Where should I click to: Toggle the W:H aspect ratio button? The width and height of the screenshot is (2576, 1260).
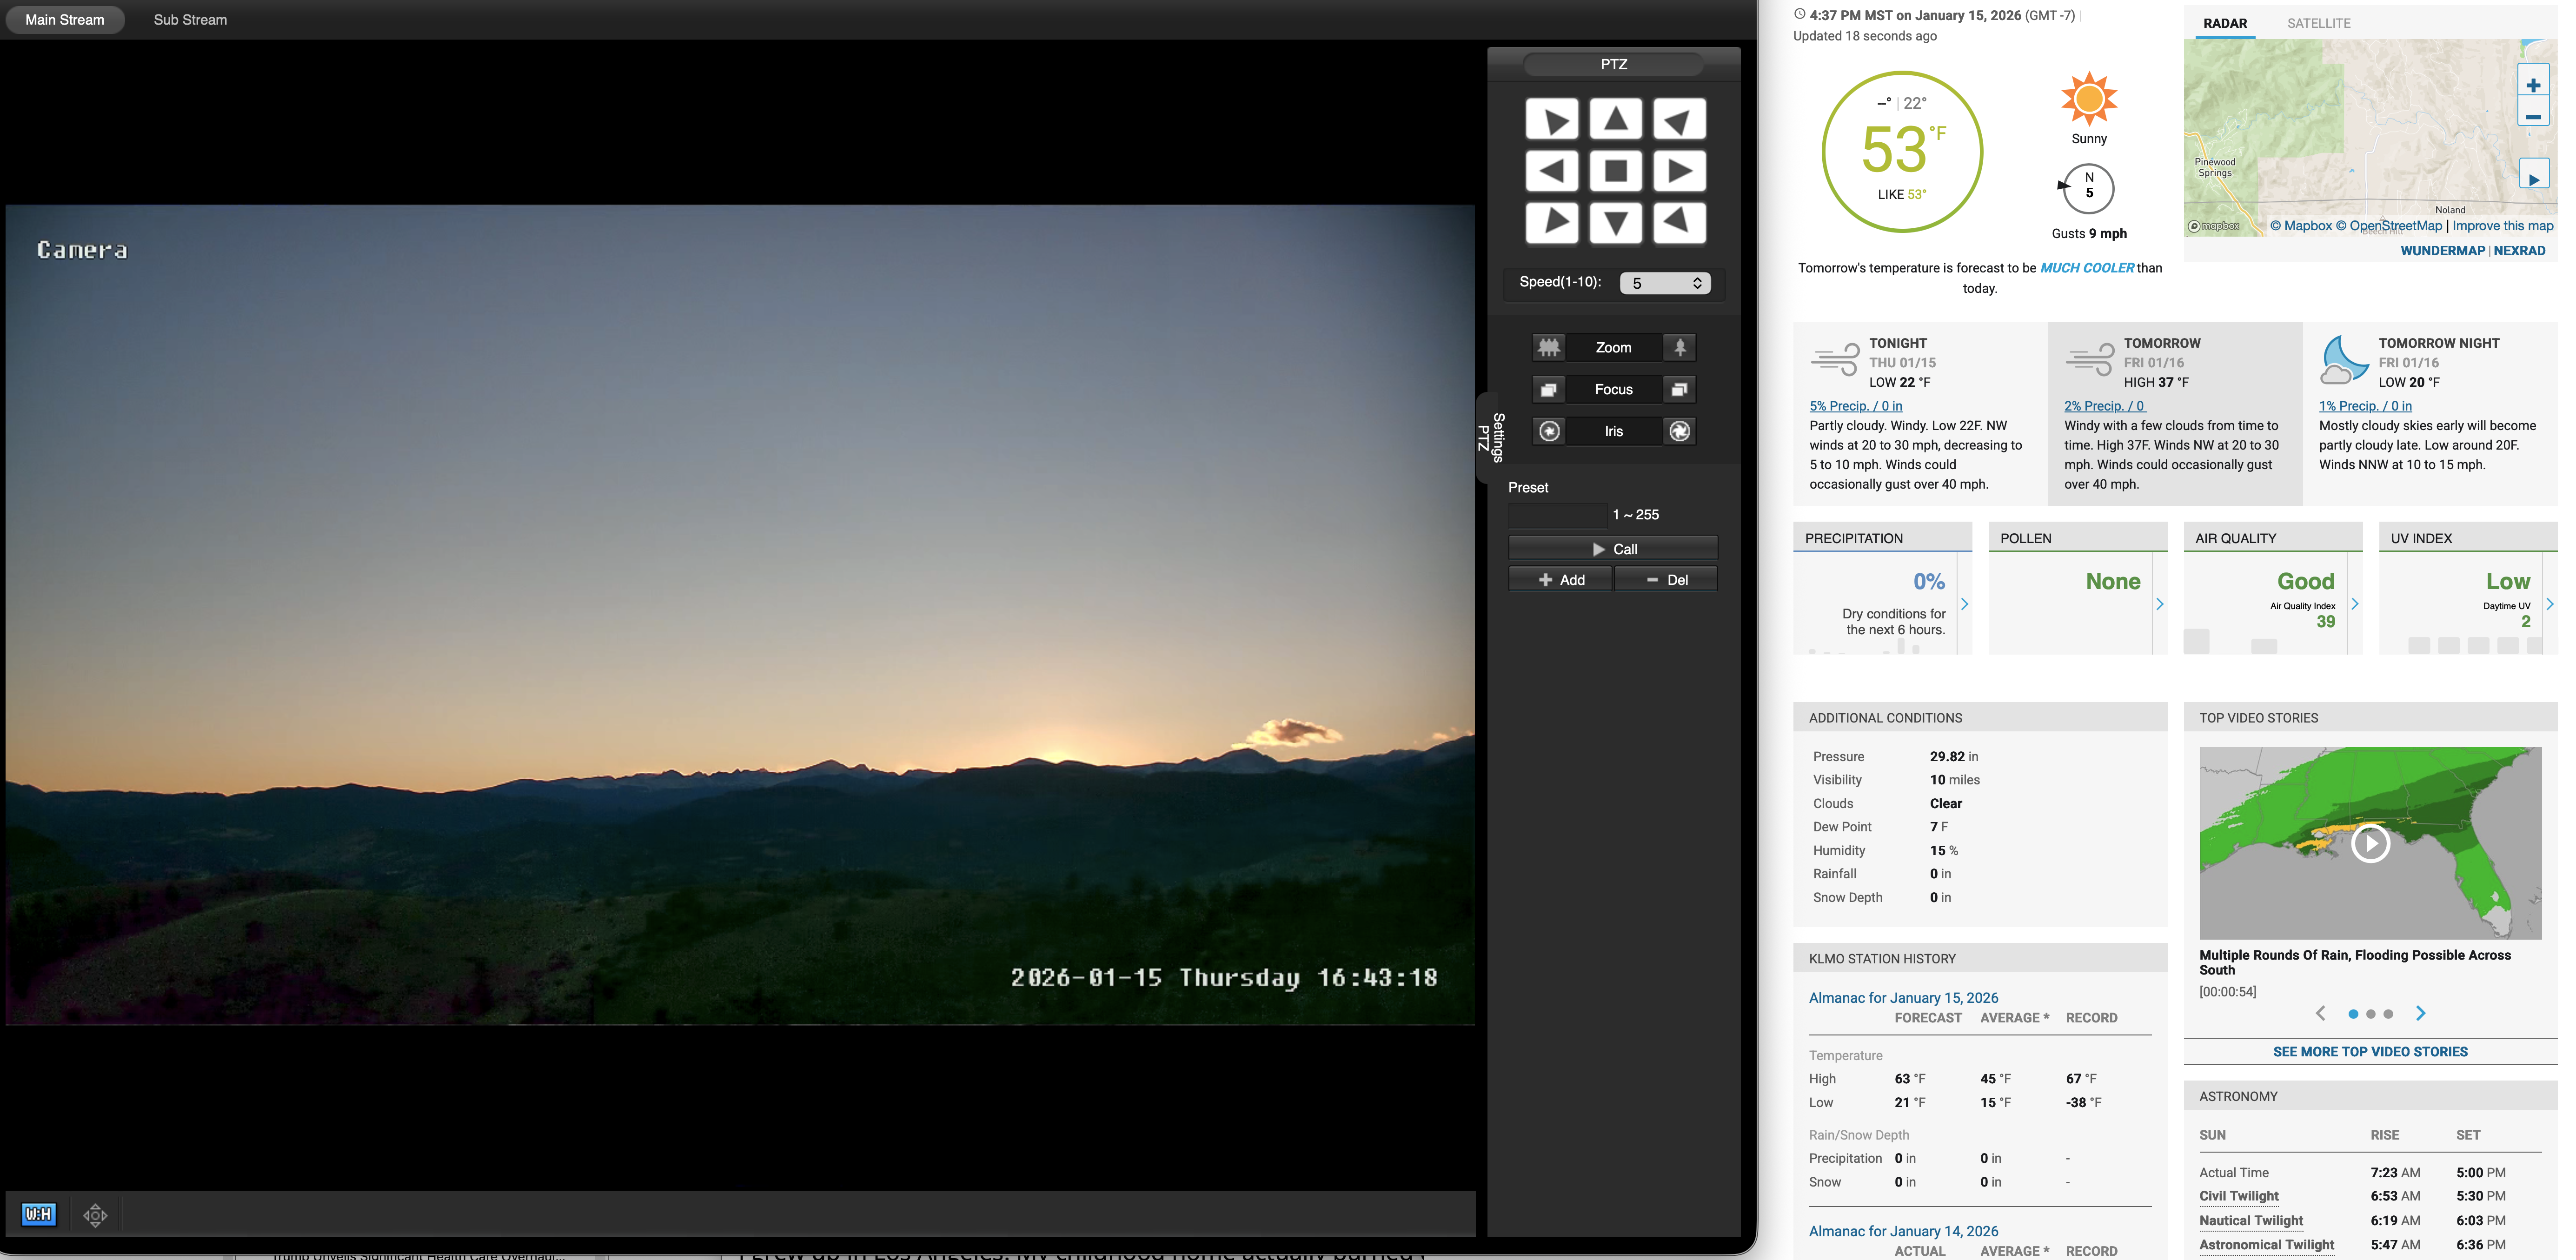[x=39, y=1214]
